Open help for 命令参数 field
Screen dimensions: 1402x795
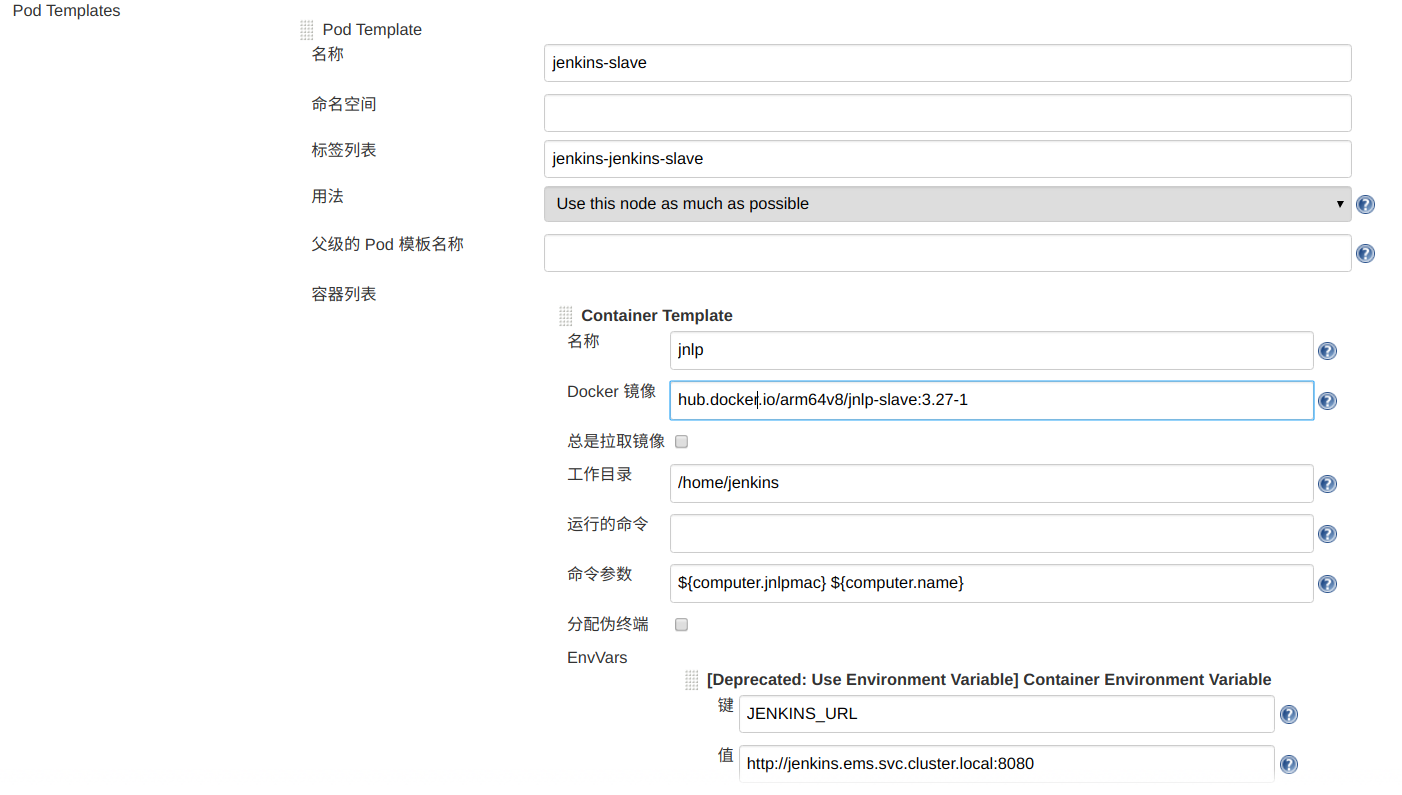[x=1327, y=583]
